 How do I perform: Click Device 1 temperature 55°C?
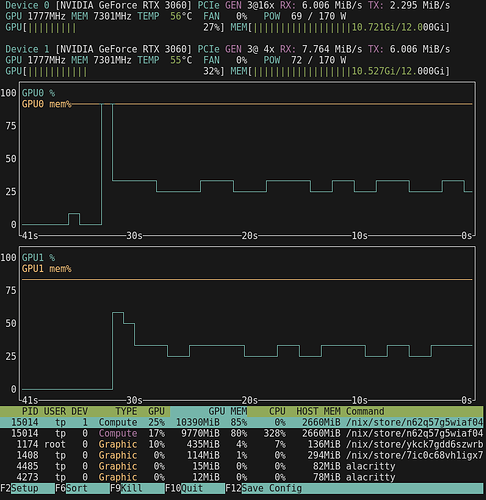[181, 60]
